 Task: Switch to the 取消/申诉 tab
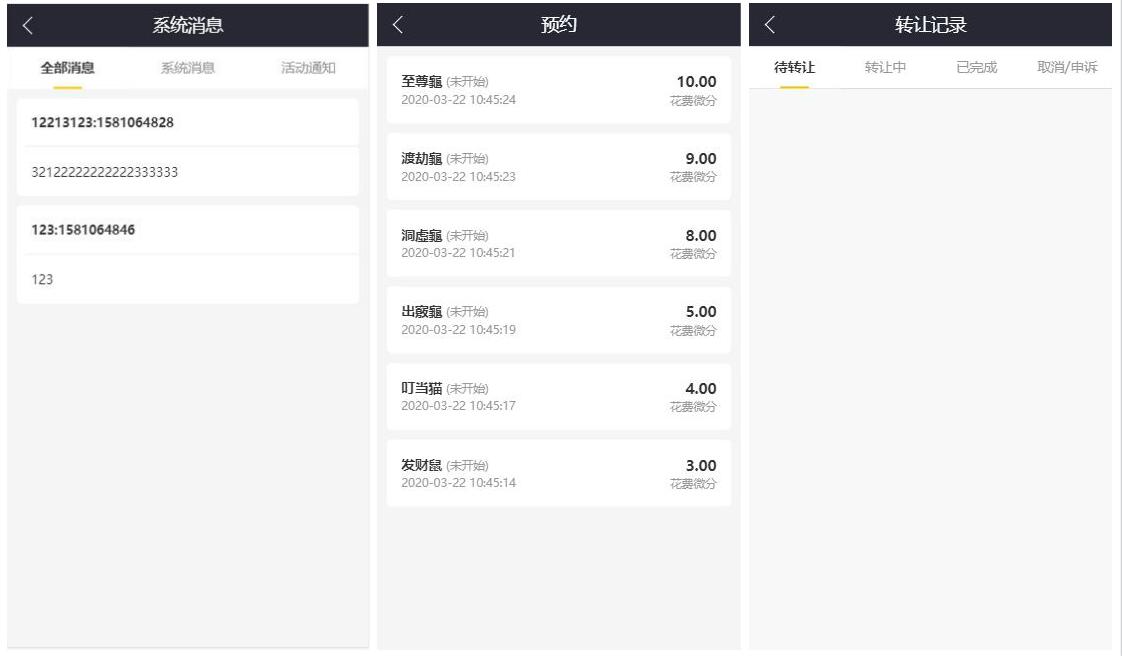click(x=1067, y=67)
